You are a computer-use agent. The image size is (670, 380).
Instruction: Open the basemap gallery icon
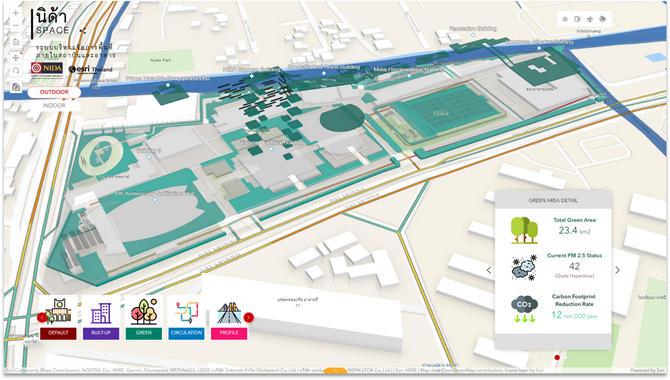click(x=602, y=19)
